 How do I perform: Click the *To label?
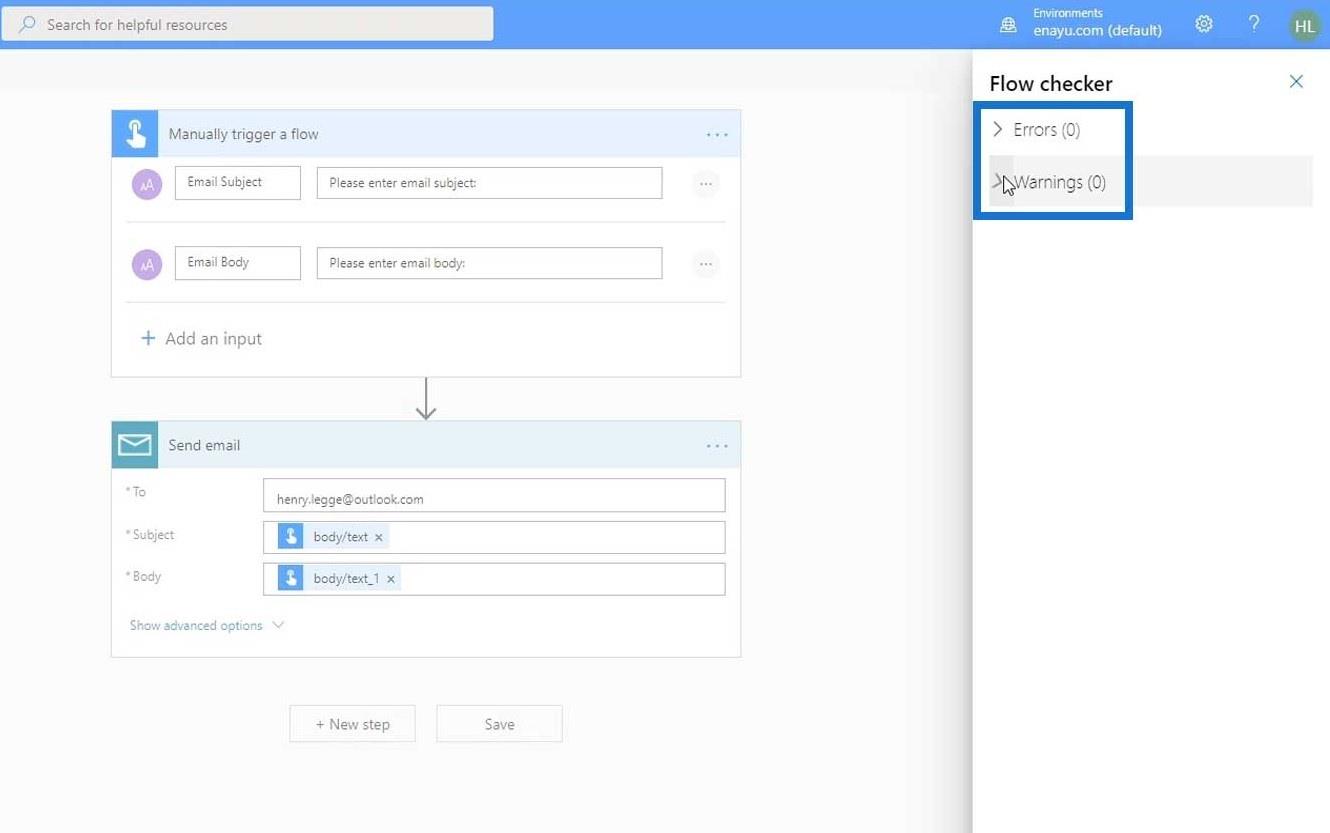tap(135, 492)
